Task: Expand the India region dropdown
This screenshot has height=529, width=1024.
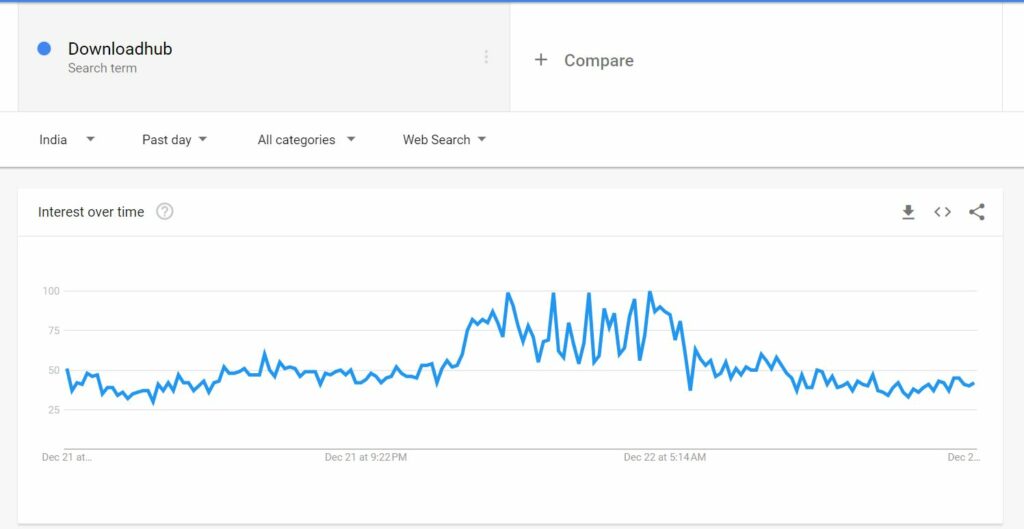Action: (x=67, y=139)
